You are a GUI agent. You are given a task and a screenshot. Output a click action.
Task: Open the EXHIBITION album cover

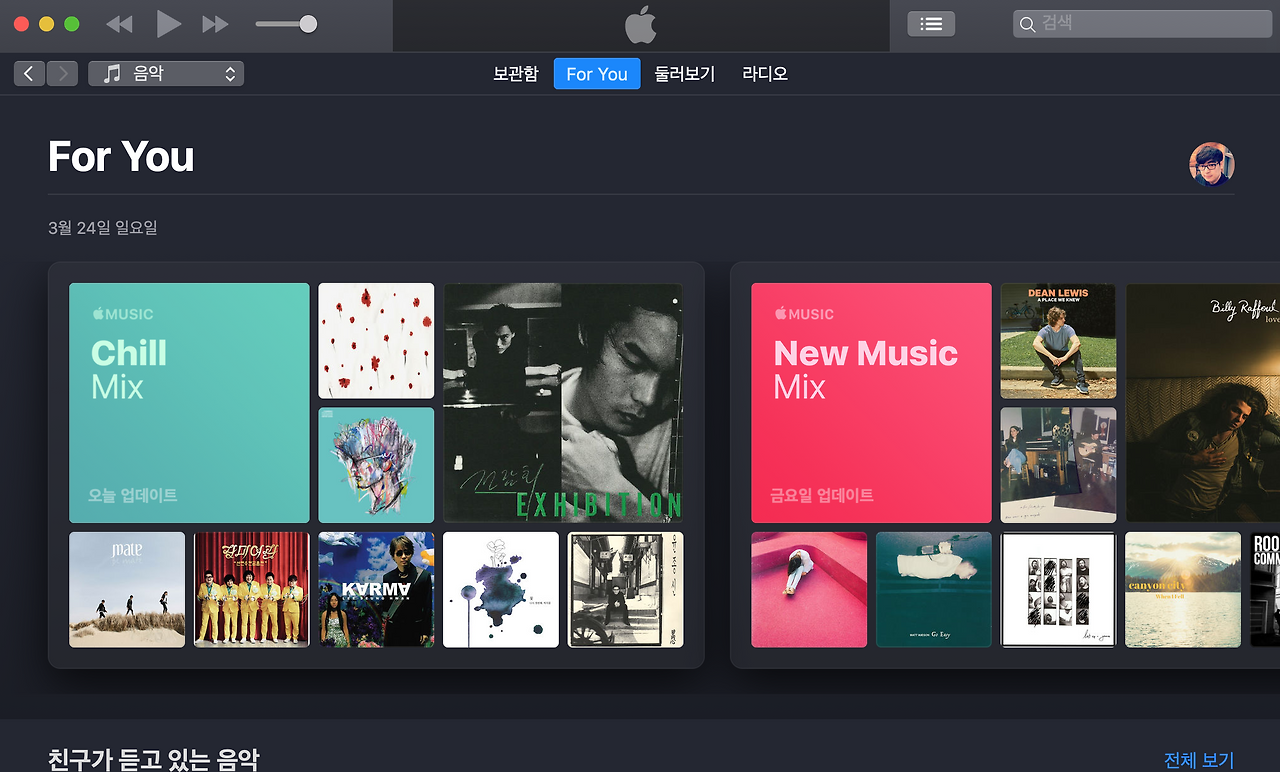pyautogui.click(x=563, y=403)
